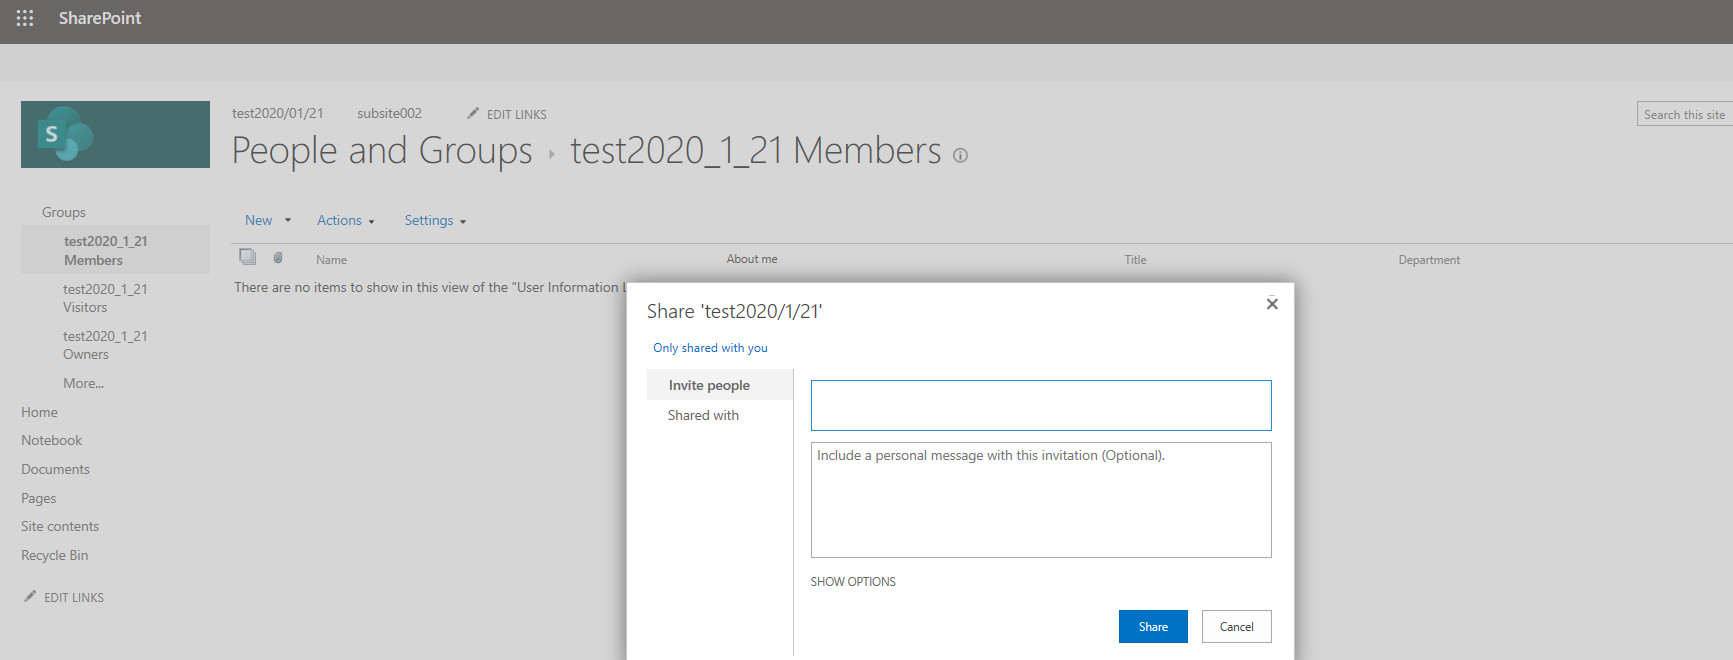The height and width of the screenshot is (660, 1733).
Task: Open the Actions dropdown menu
Action: (345, 220)
